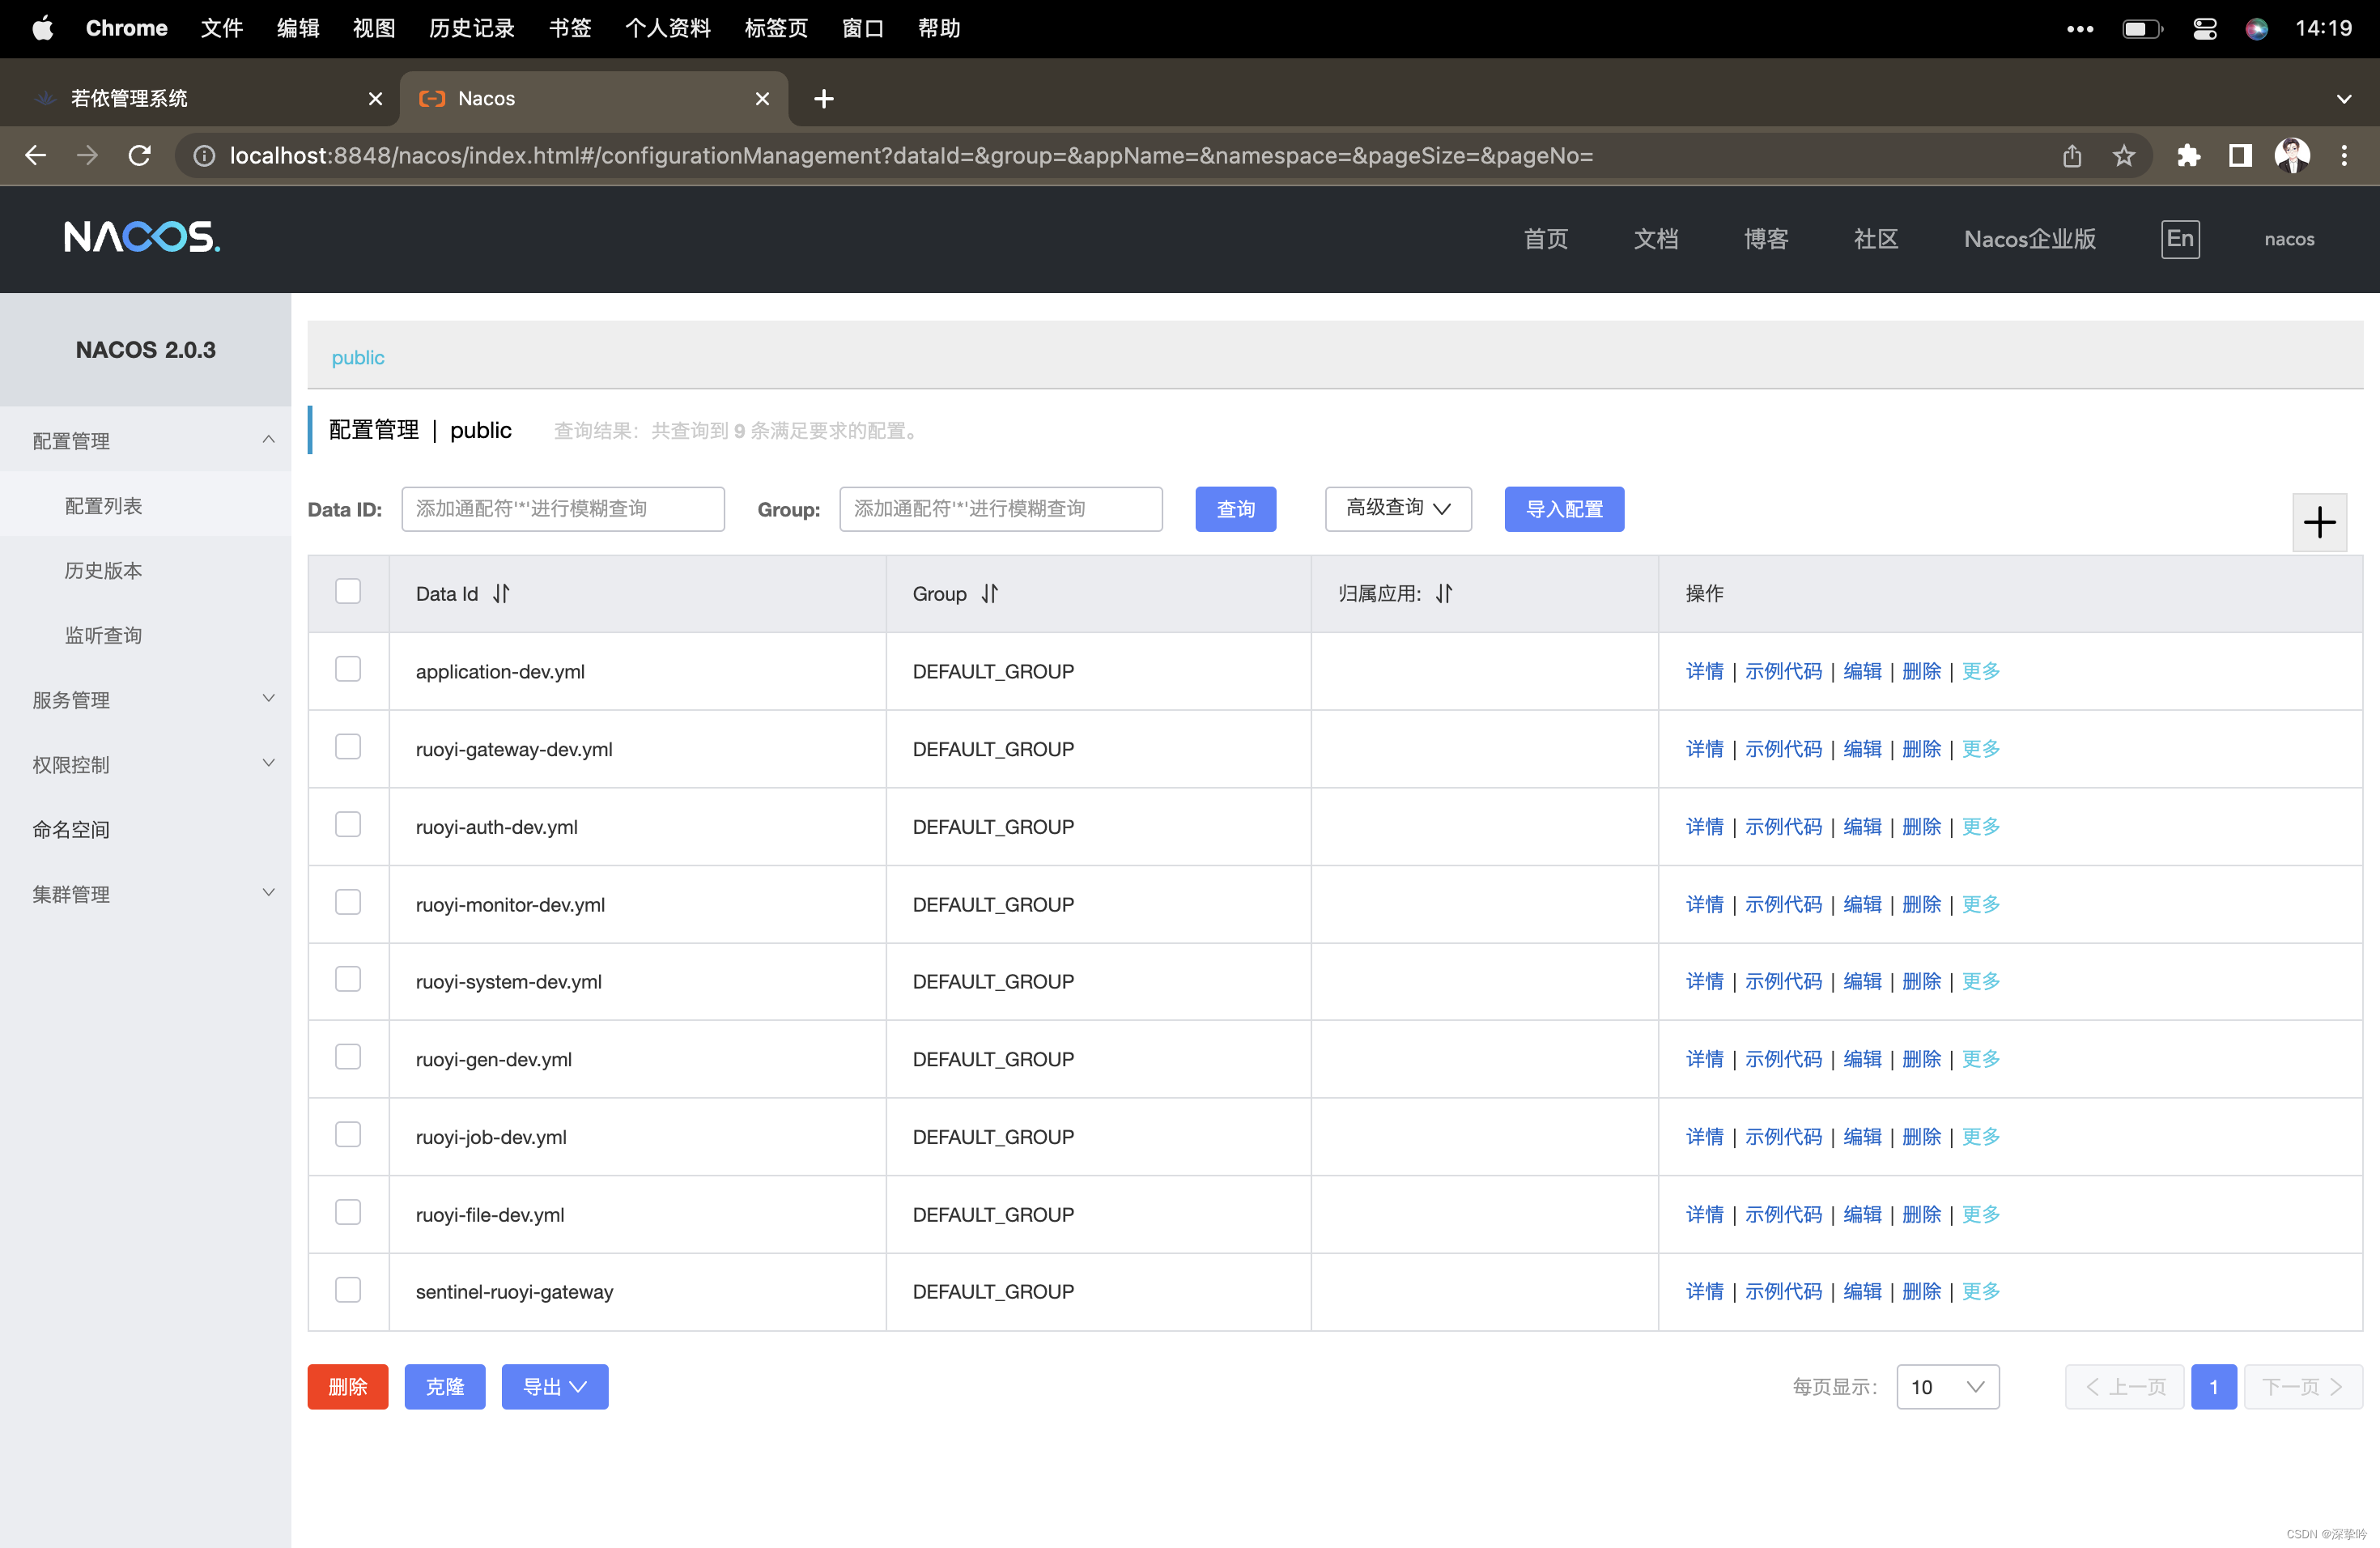2380x1548 pixels.
Task: Toggle Chrome side panel icon
Action: tap(2240, 155)
